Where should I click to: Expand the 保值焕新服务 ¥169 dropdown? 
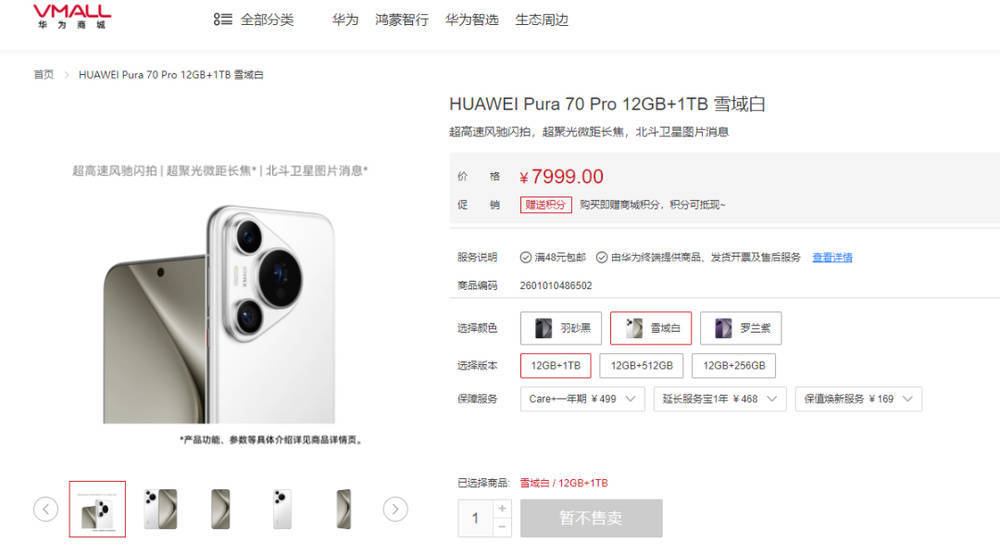(x=858, y=399)
